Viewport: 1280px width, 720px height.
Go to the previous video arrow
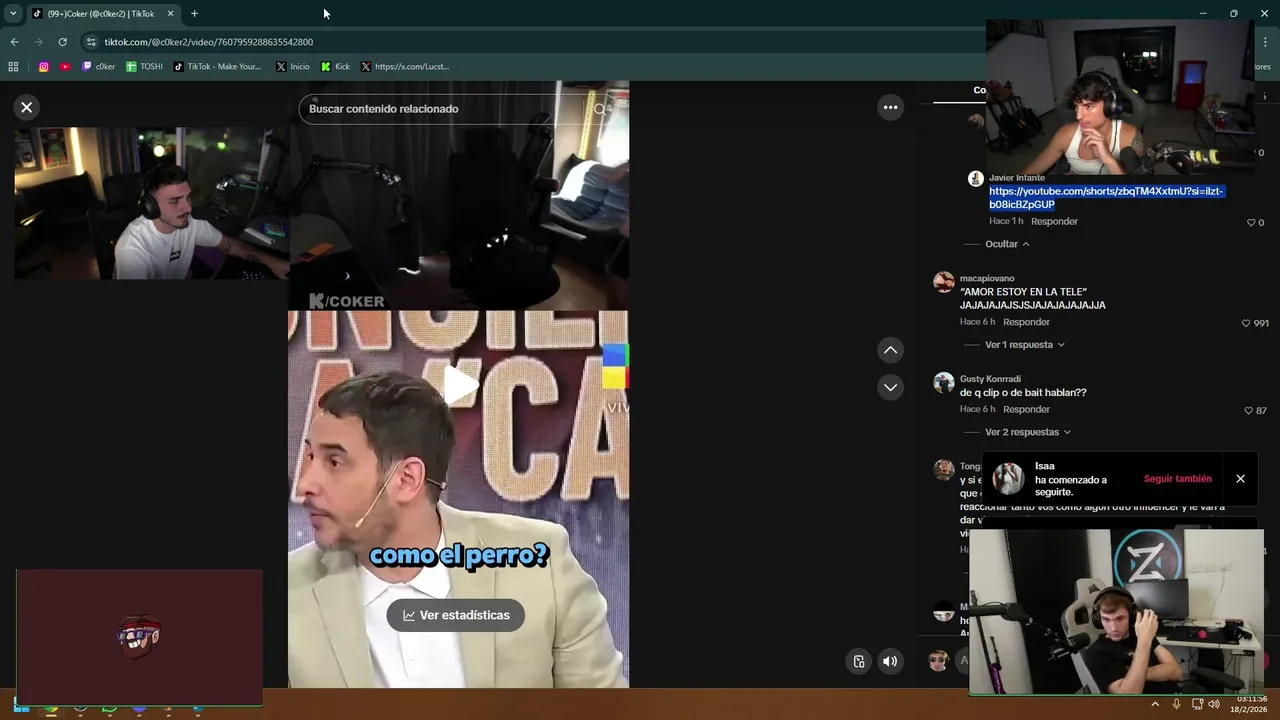click(x=890, y=350)
